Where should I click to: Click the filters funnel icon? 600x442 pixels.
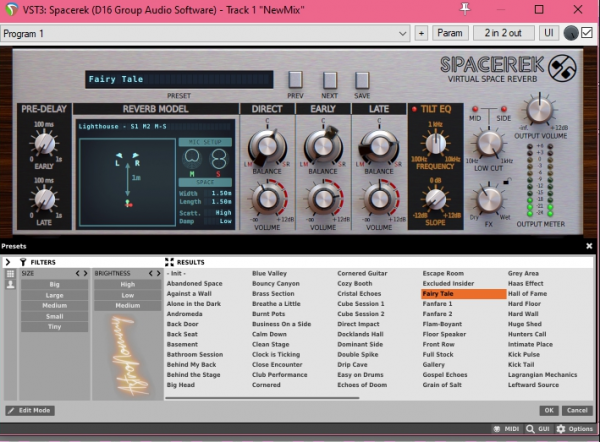pyautogui.click(x=23, y=262)
